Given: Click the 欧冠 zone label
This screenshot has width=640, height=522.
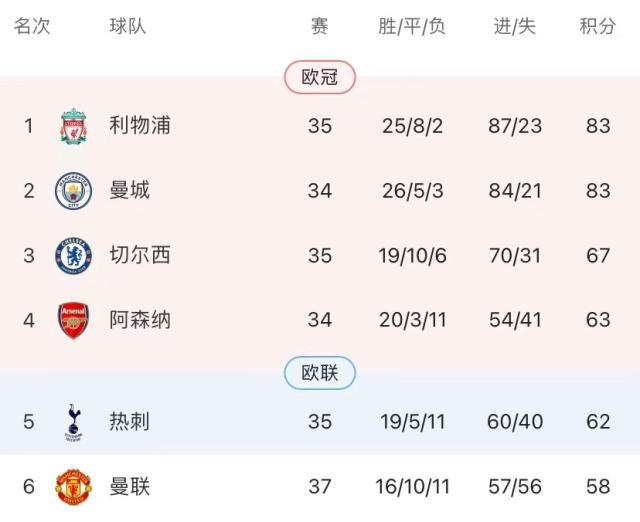Looking at the screenshot, I should (320, 77).
